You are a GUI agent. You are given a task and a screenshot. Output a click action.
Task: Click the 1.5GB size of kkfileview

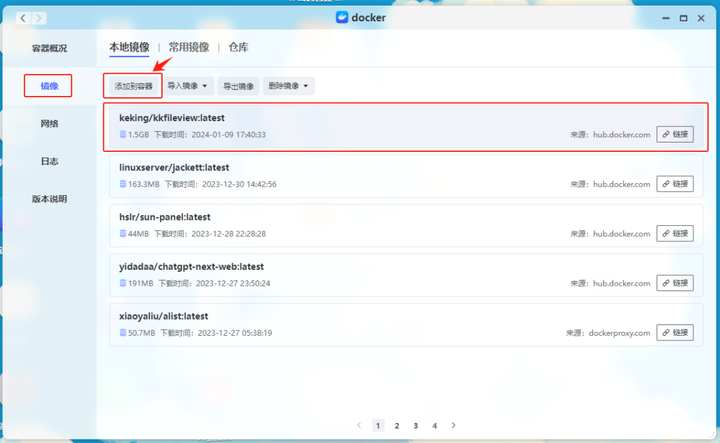pyautogui.click(x=139, y=135)
